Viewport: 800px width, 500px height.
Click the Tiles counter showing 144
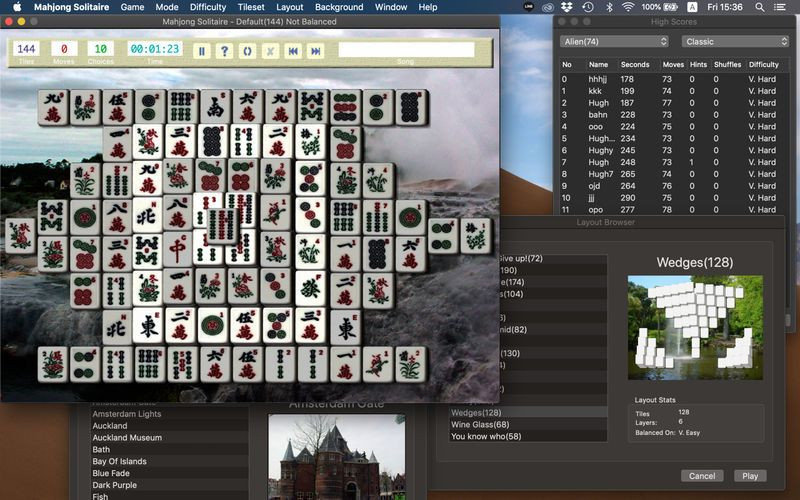pos(26,49)
